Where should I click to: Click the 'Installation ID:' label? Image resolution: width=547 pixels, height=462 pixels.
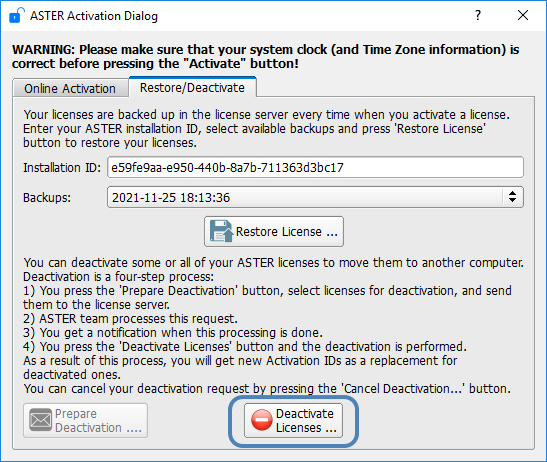(x=62, y=167)
